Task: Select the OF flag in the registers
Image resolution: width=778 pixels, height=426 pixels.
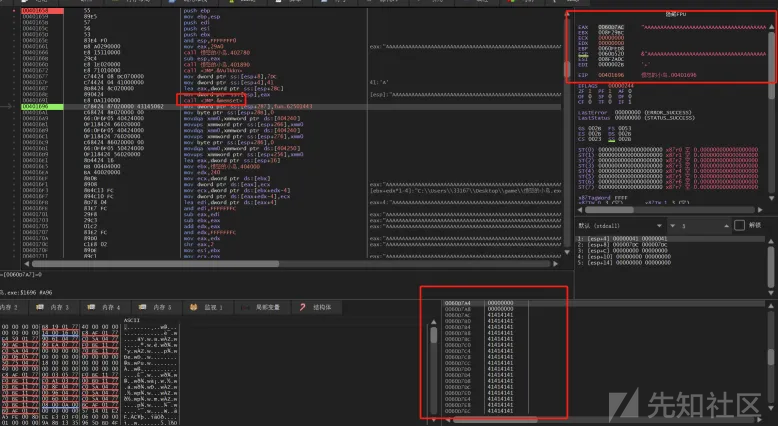Action: pos(584,97)
